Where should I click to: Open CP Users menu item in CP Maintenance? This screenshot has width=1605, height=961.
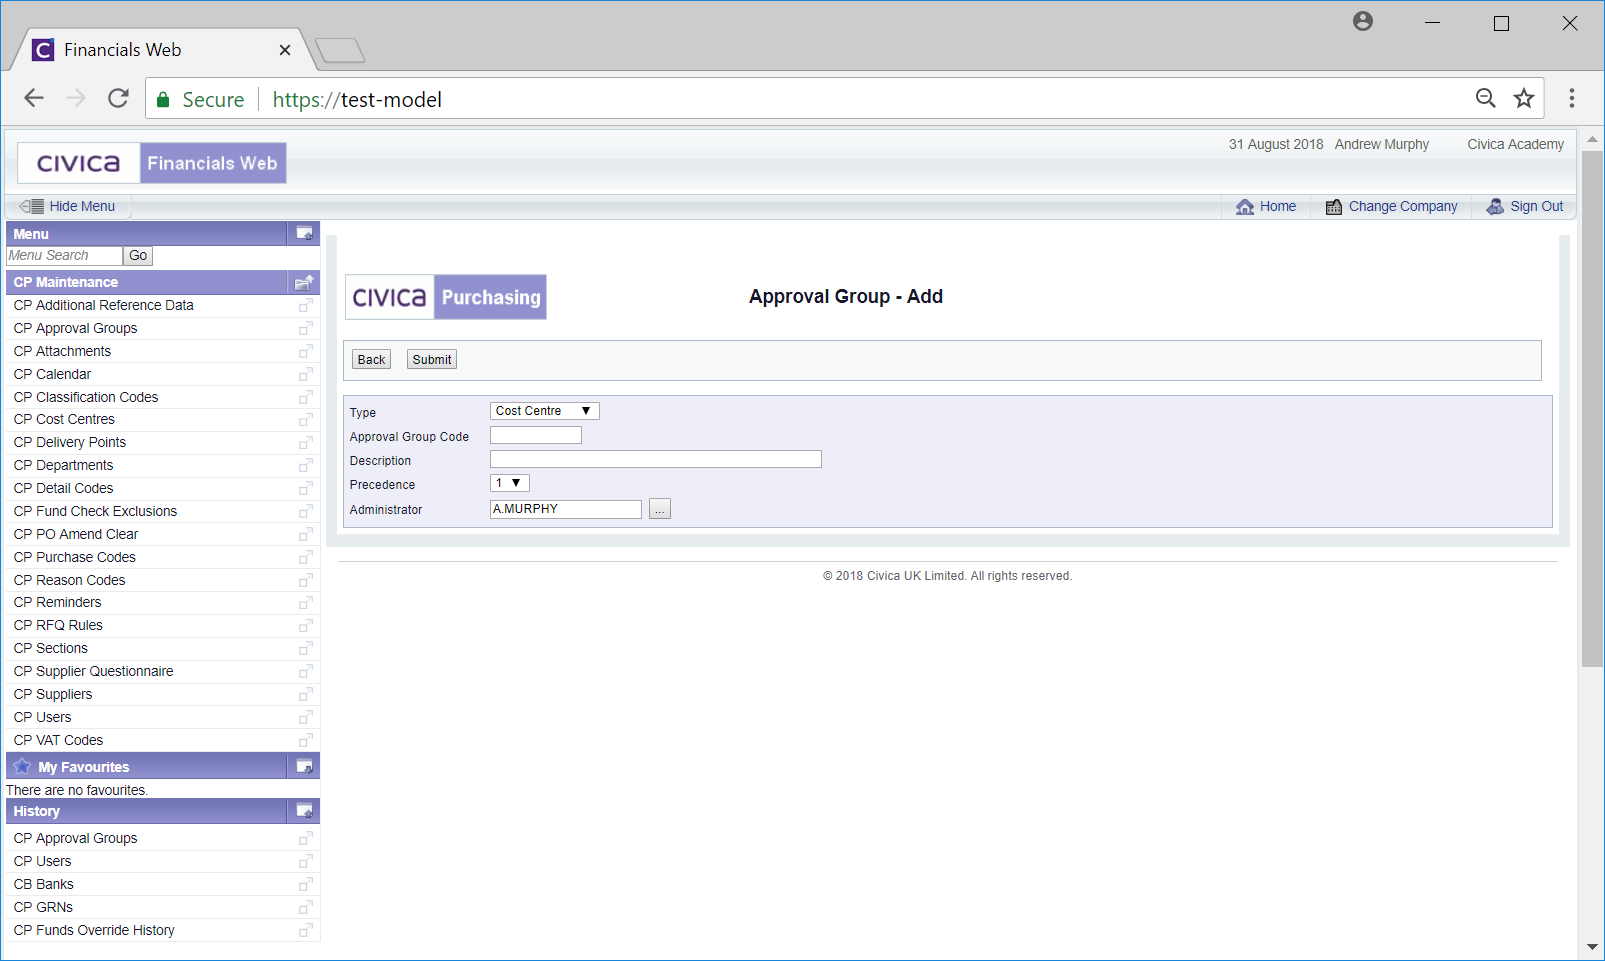[x=43, y=718]
